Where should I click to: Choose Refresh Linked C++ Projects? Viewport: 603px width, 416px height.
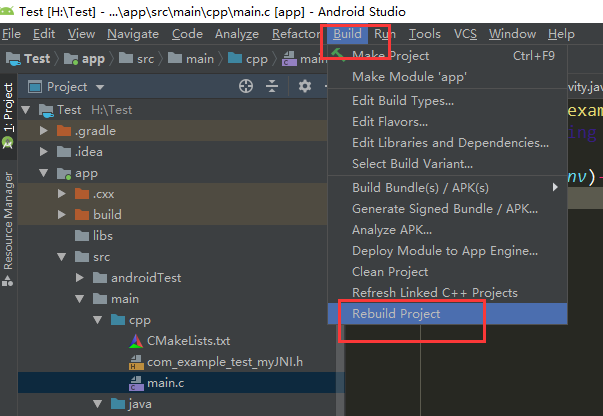click(447, 293)
